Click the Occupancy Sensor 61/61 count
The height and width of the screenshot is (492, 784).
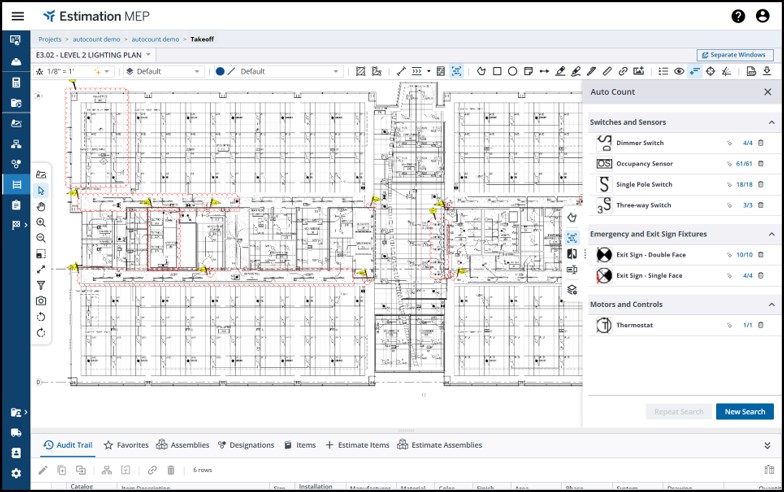coord(744,164)
